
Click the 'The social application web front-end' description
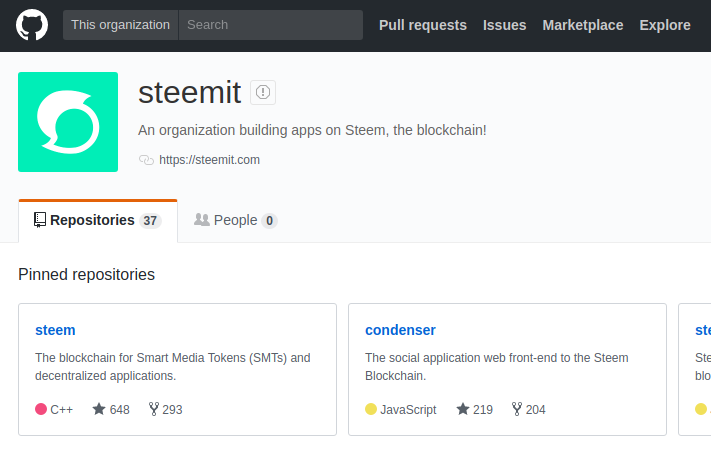pyautogui.click(x=497, y=367)
